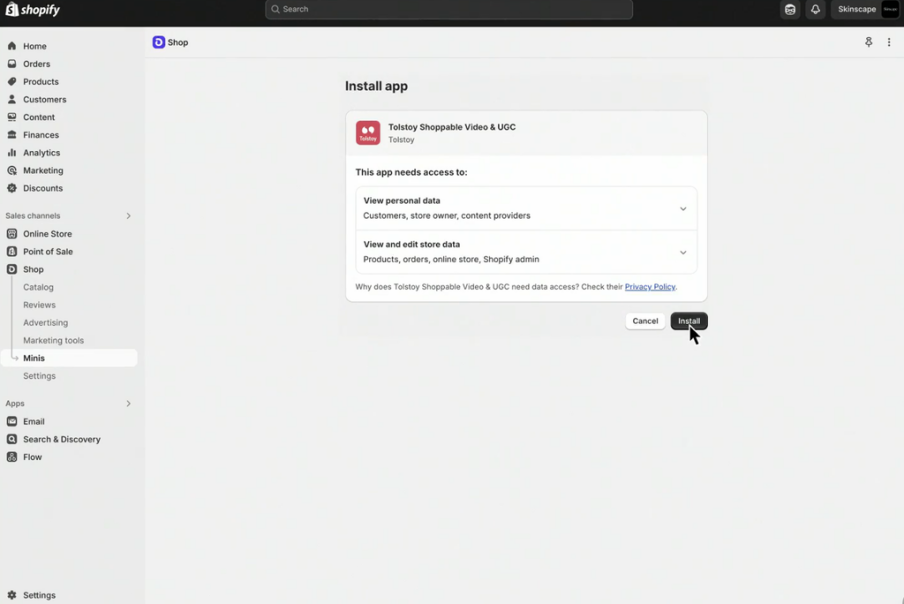Open the Privacy Policy link
This screenshot has width=904, height=604.
650,287
